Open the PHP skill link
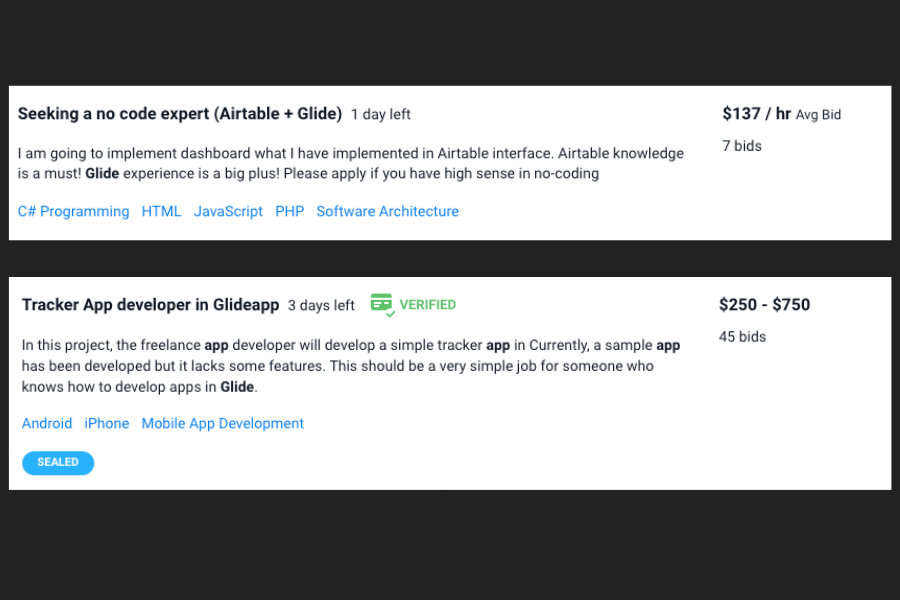Screen dimensions: 900x600 click(290, 211)
